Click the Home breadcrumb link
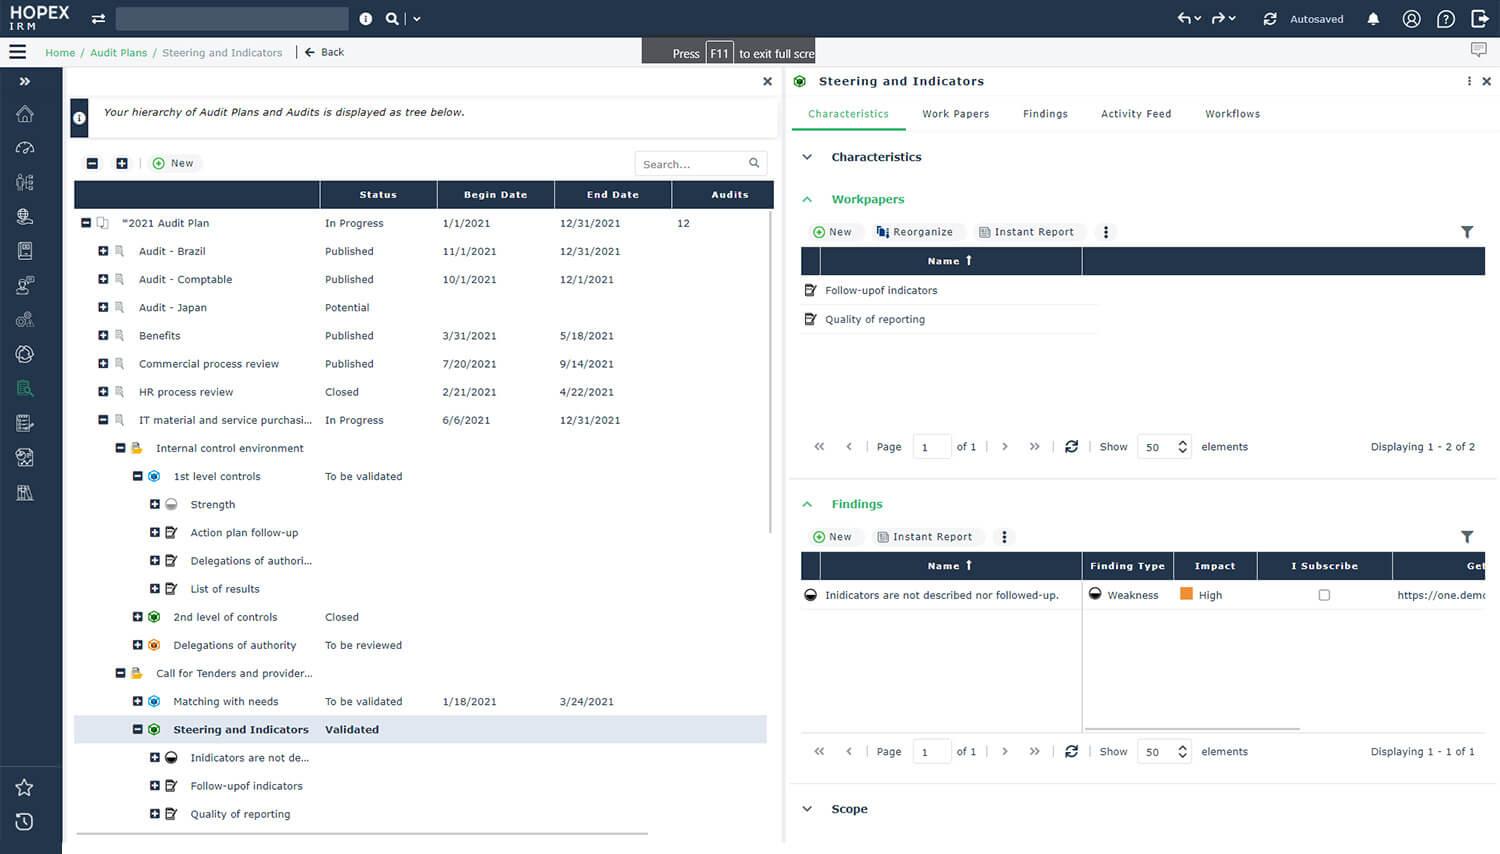1500x854 pixels. (x=60, y=53)
